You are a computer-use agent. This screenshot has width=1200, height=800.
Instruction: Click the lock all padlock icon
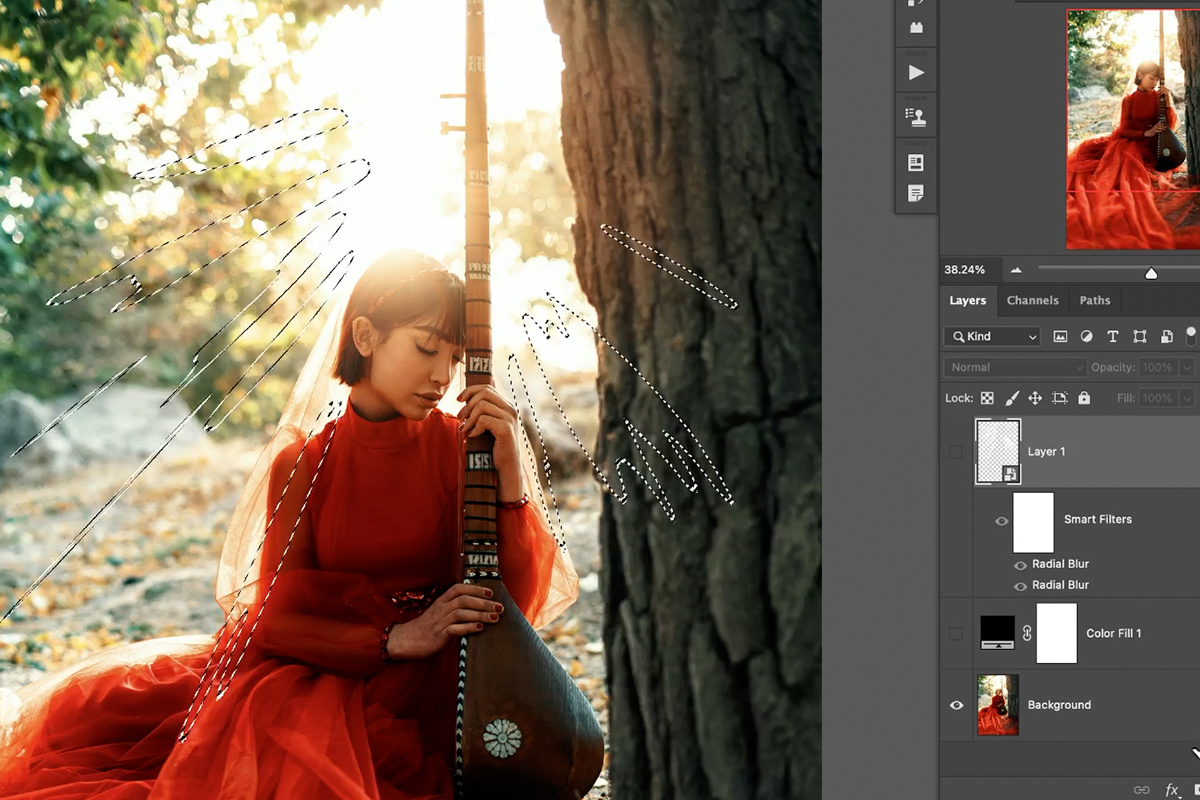1083,398
